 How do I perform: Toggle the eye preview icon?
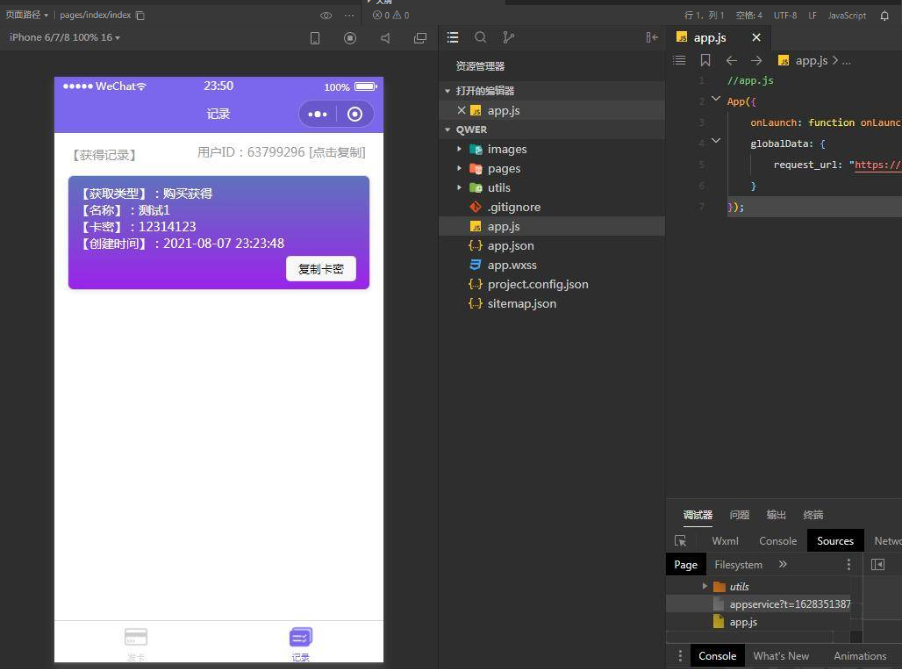coord(326,16)
